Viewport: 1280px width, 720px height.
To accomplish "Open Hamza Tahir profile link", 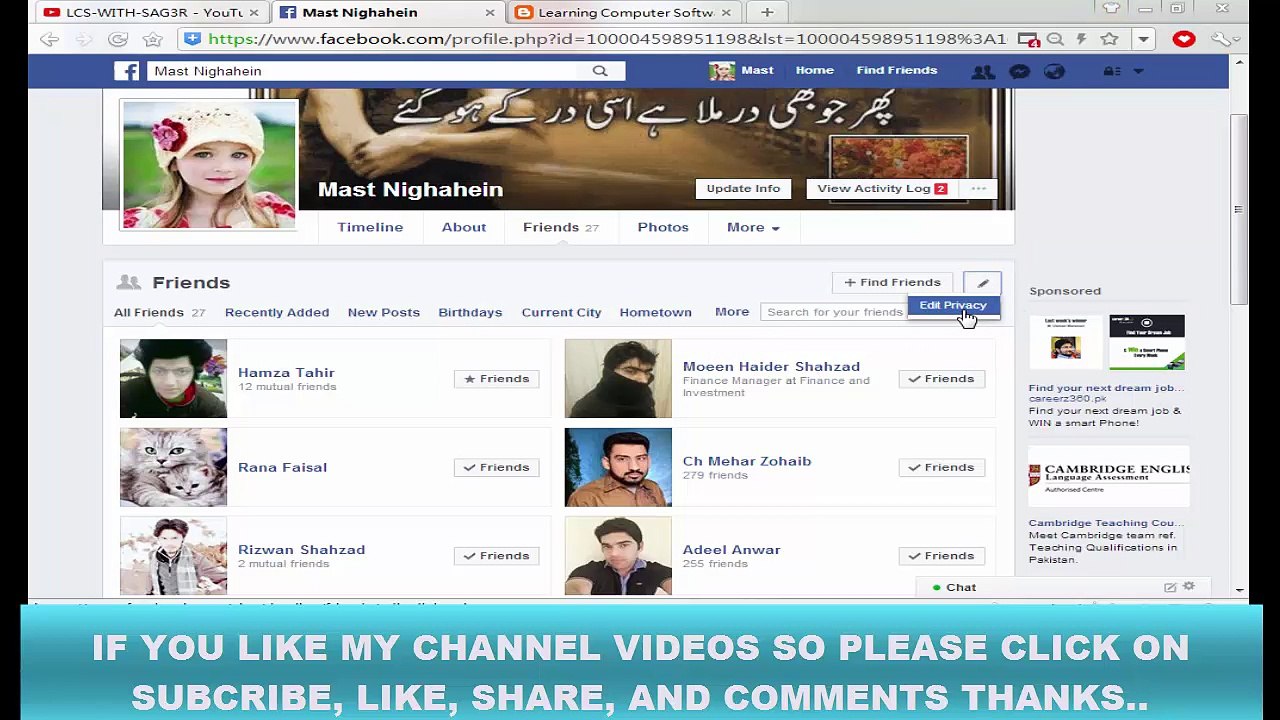I will tap(286, 372).
